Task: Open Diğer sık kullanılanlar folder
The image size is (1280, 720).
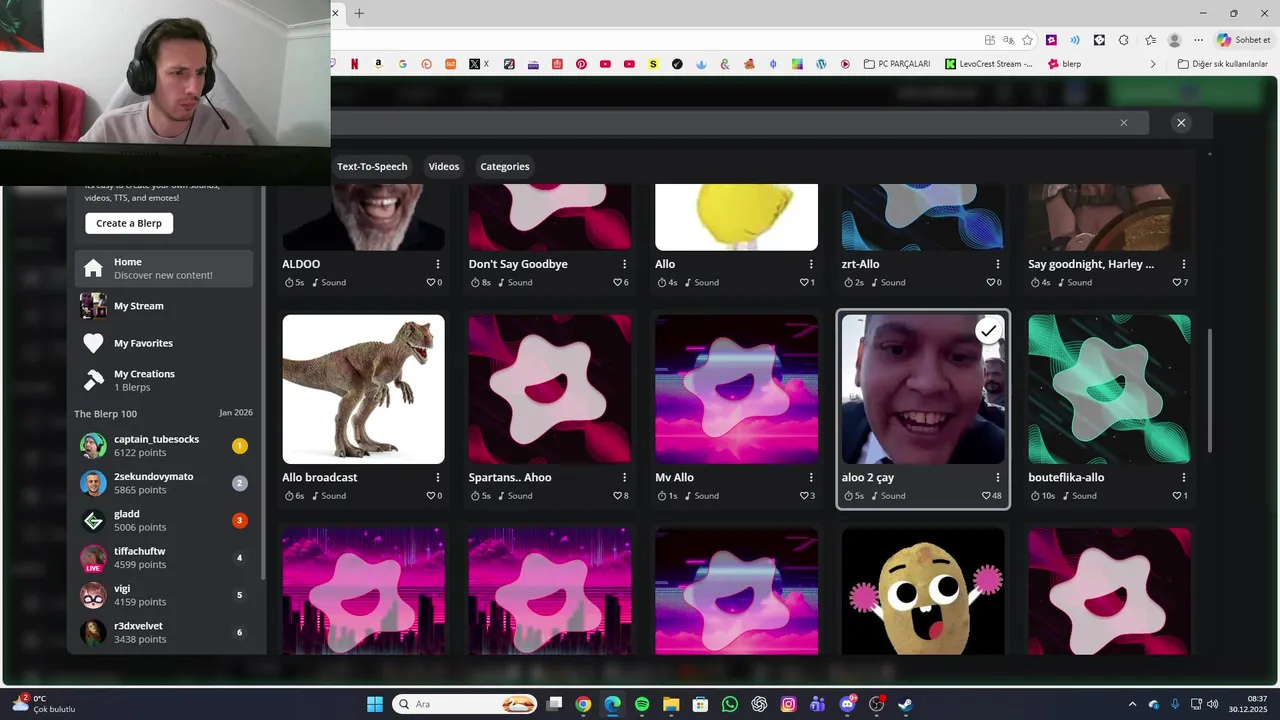Action: click(1222, 64)
